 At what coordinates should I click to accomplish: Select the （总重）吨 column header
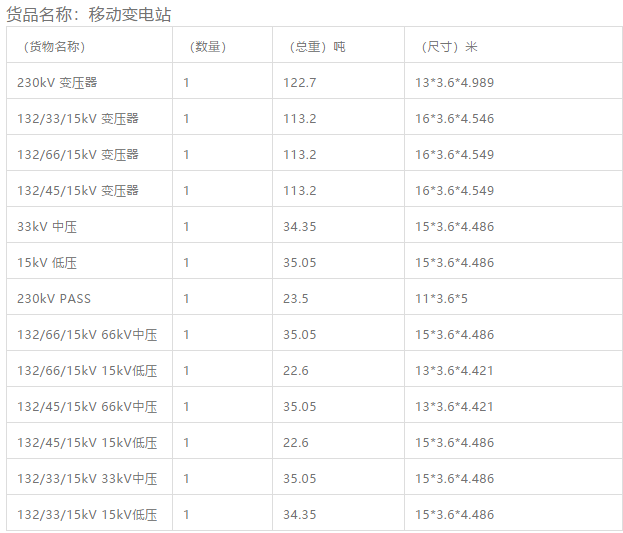[x=314, y=47]
